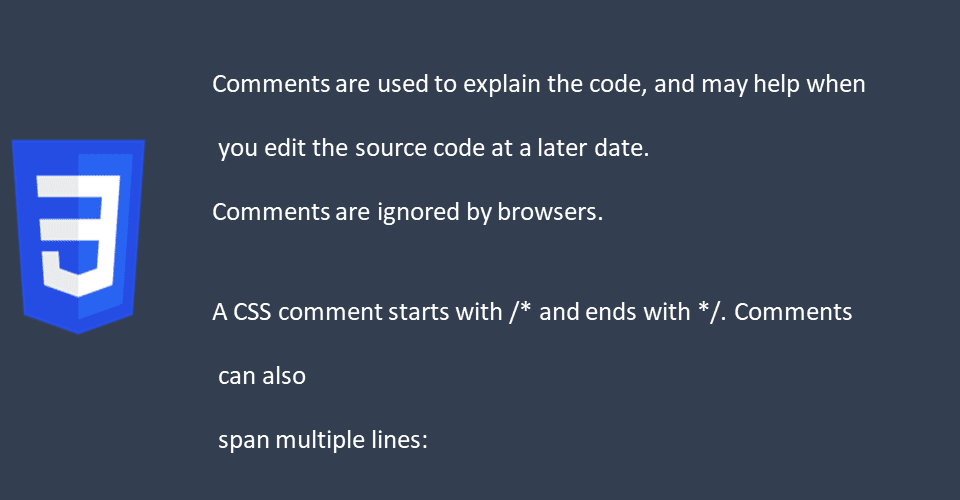Click the line 'A CSS comment starts with'
The image size is (960, 500).
pos(532,312)
